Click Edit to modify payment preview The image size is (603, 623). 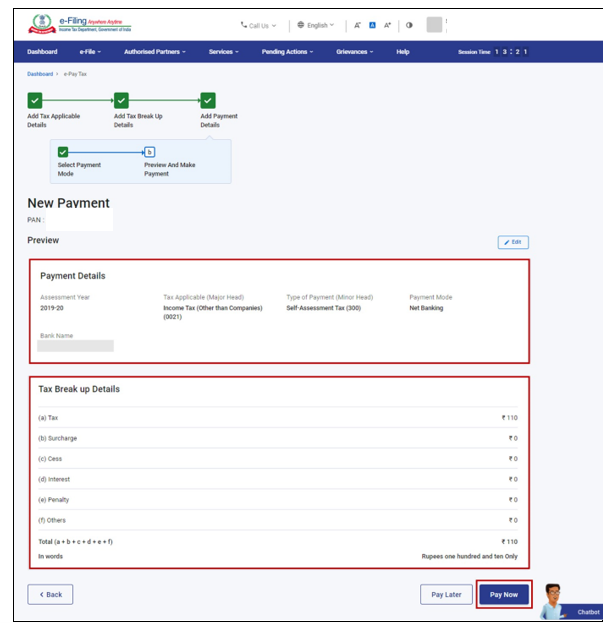point(513,242)
